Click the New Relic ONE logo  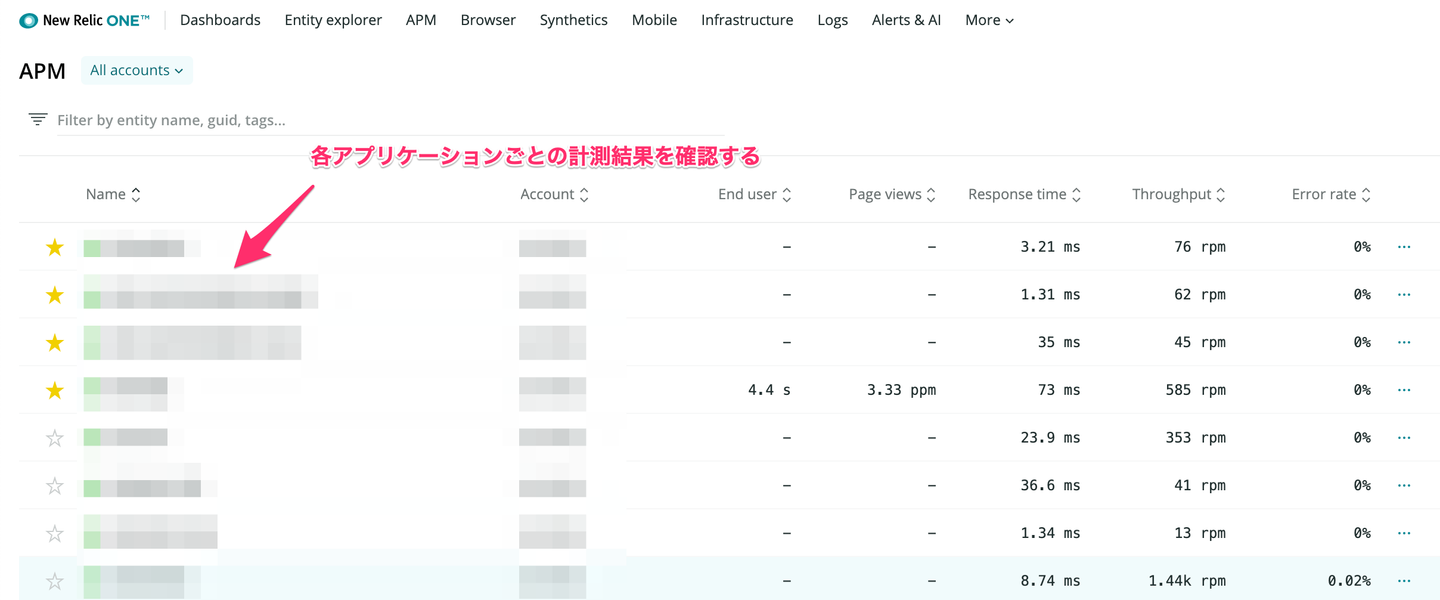(x=84, y=20)
